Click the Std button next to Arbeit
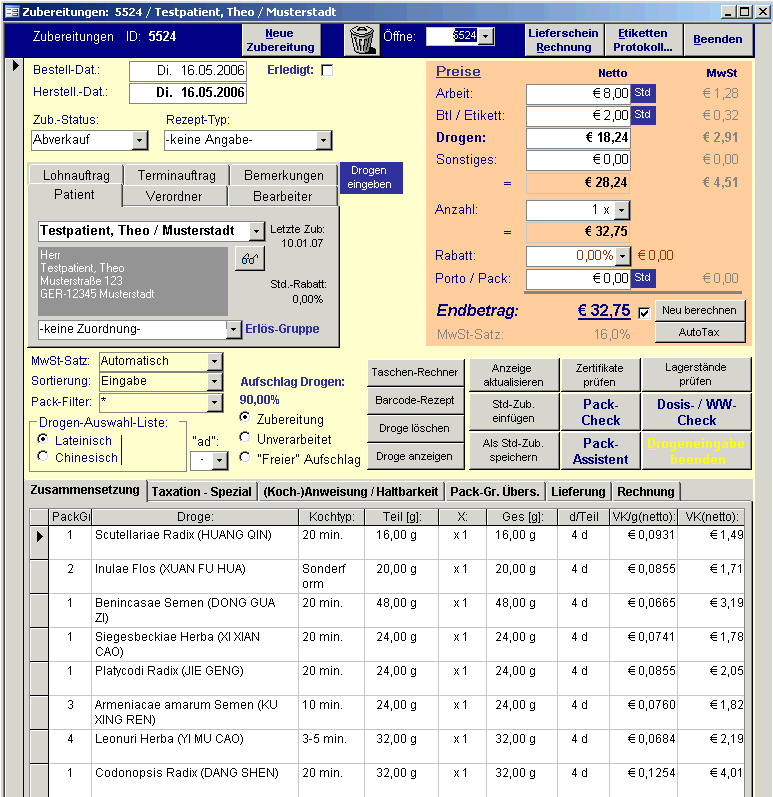773x797 pixels. 643,93
